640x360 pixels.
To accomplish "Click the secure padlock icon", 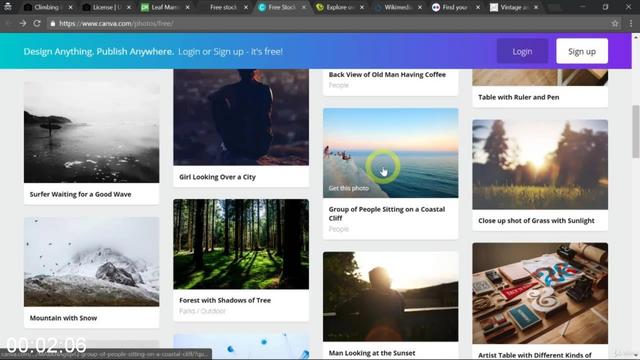I will coord(53,24).
